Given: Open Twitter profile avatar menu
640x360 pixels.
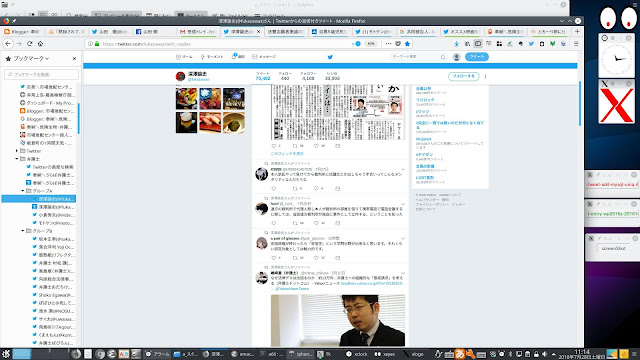Looking at the screenshot, I should click(x=456, y=57).
